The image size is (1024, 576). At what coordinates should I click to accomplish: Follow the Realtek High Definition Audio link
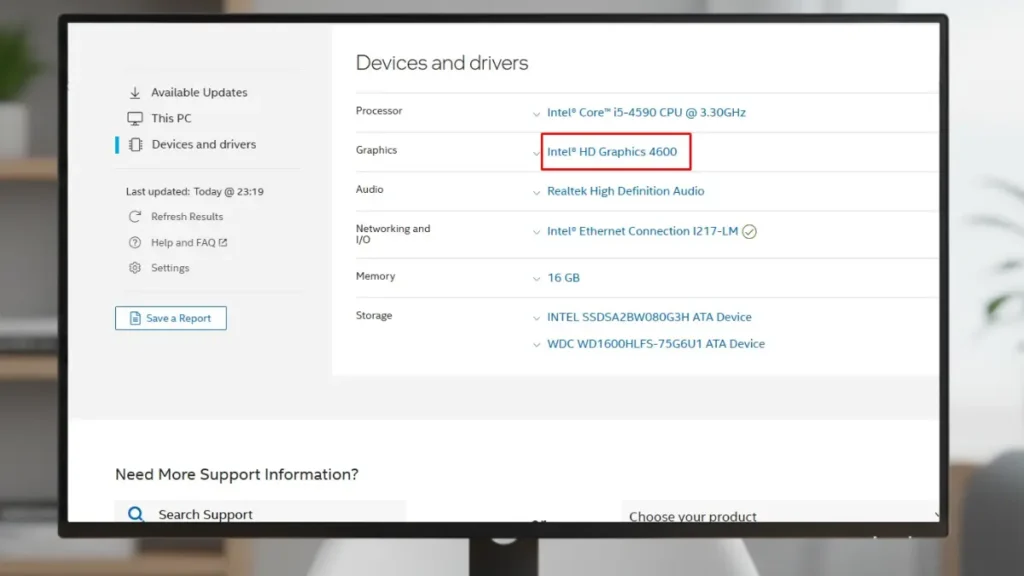tap(625, 191)
